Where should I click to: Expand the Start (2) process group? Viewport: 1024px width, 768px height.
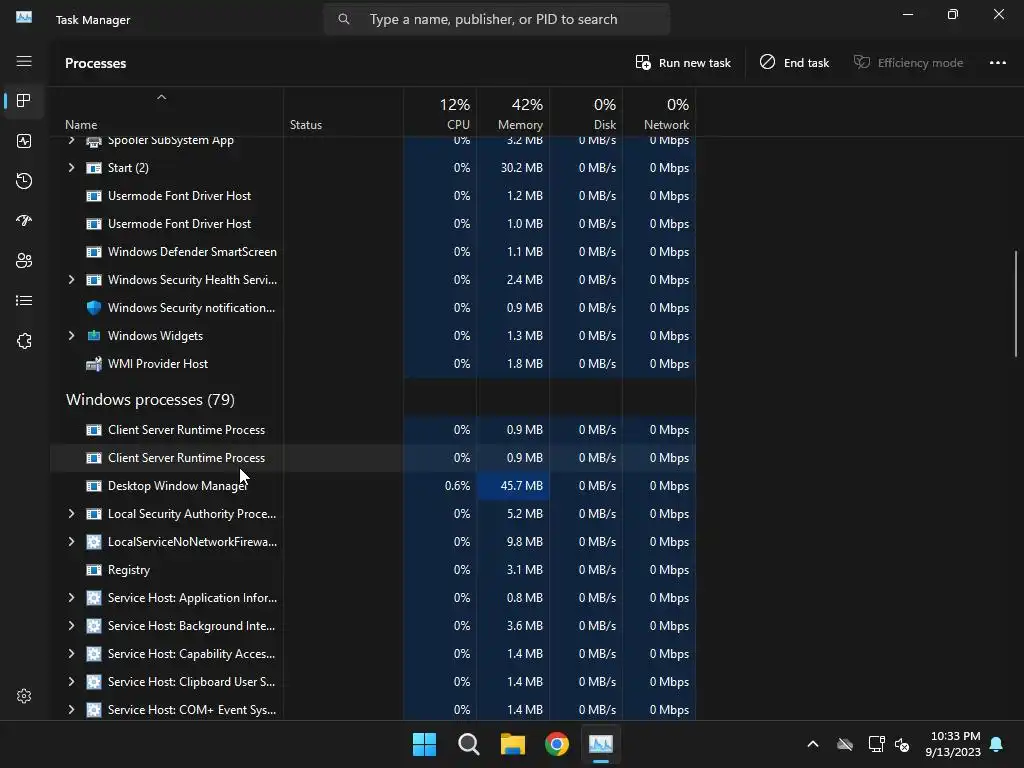pos(71,168)
